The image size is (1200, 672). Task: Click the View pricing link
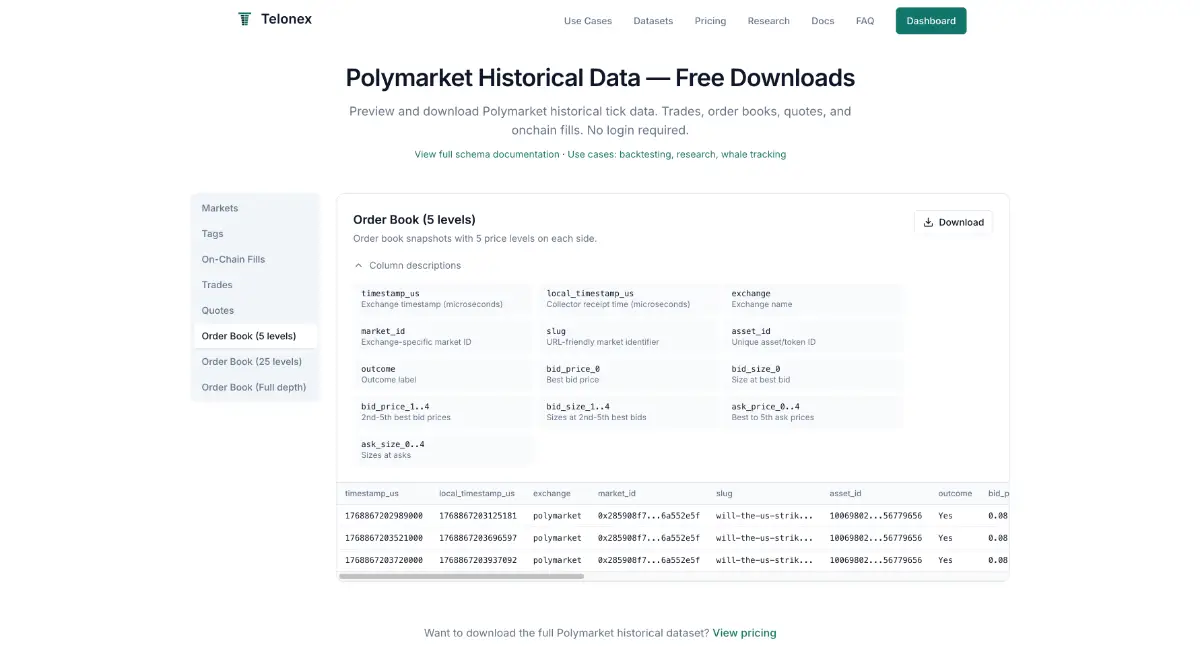pos(744,633)
